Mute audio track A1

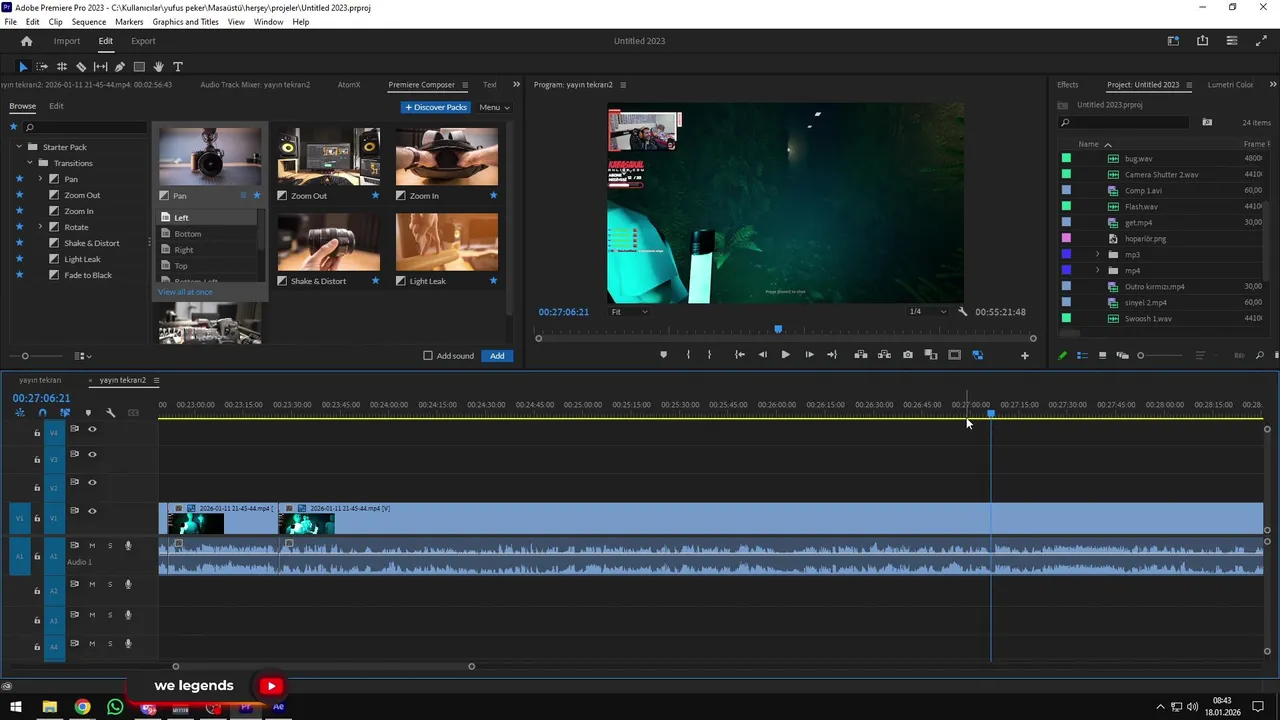92,546
